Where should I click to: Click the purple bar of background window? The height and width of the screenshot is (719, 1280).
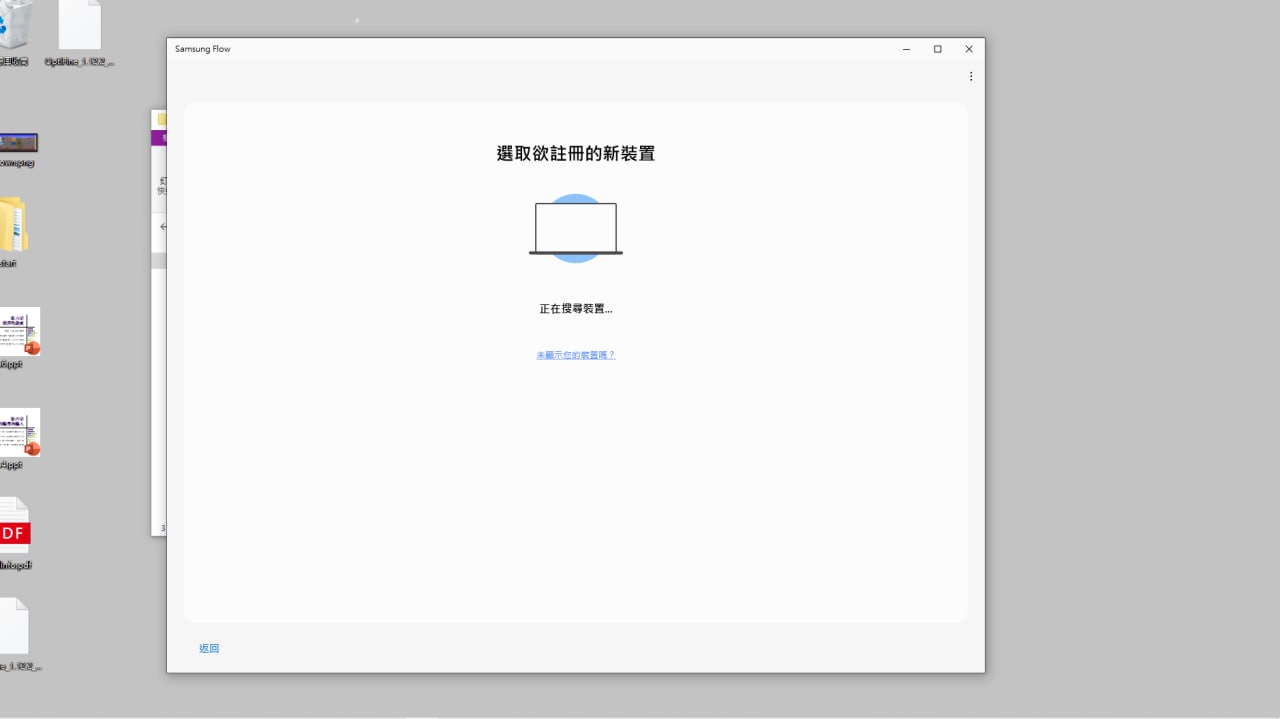pyautogui.click(x=159, y=139)
